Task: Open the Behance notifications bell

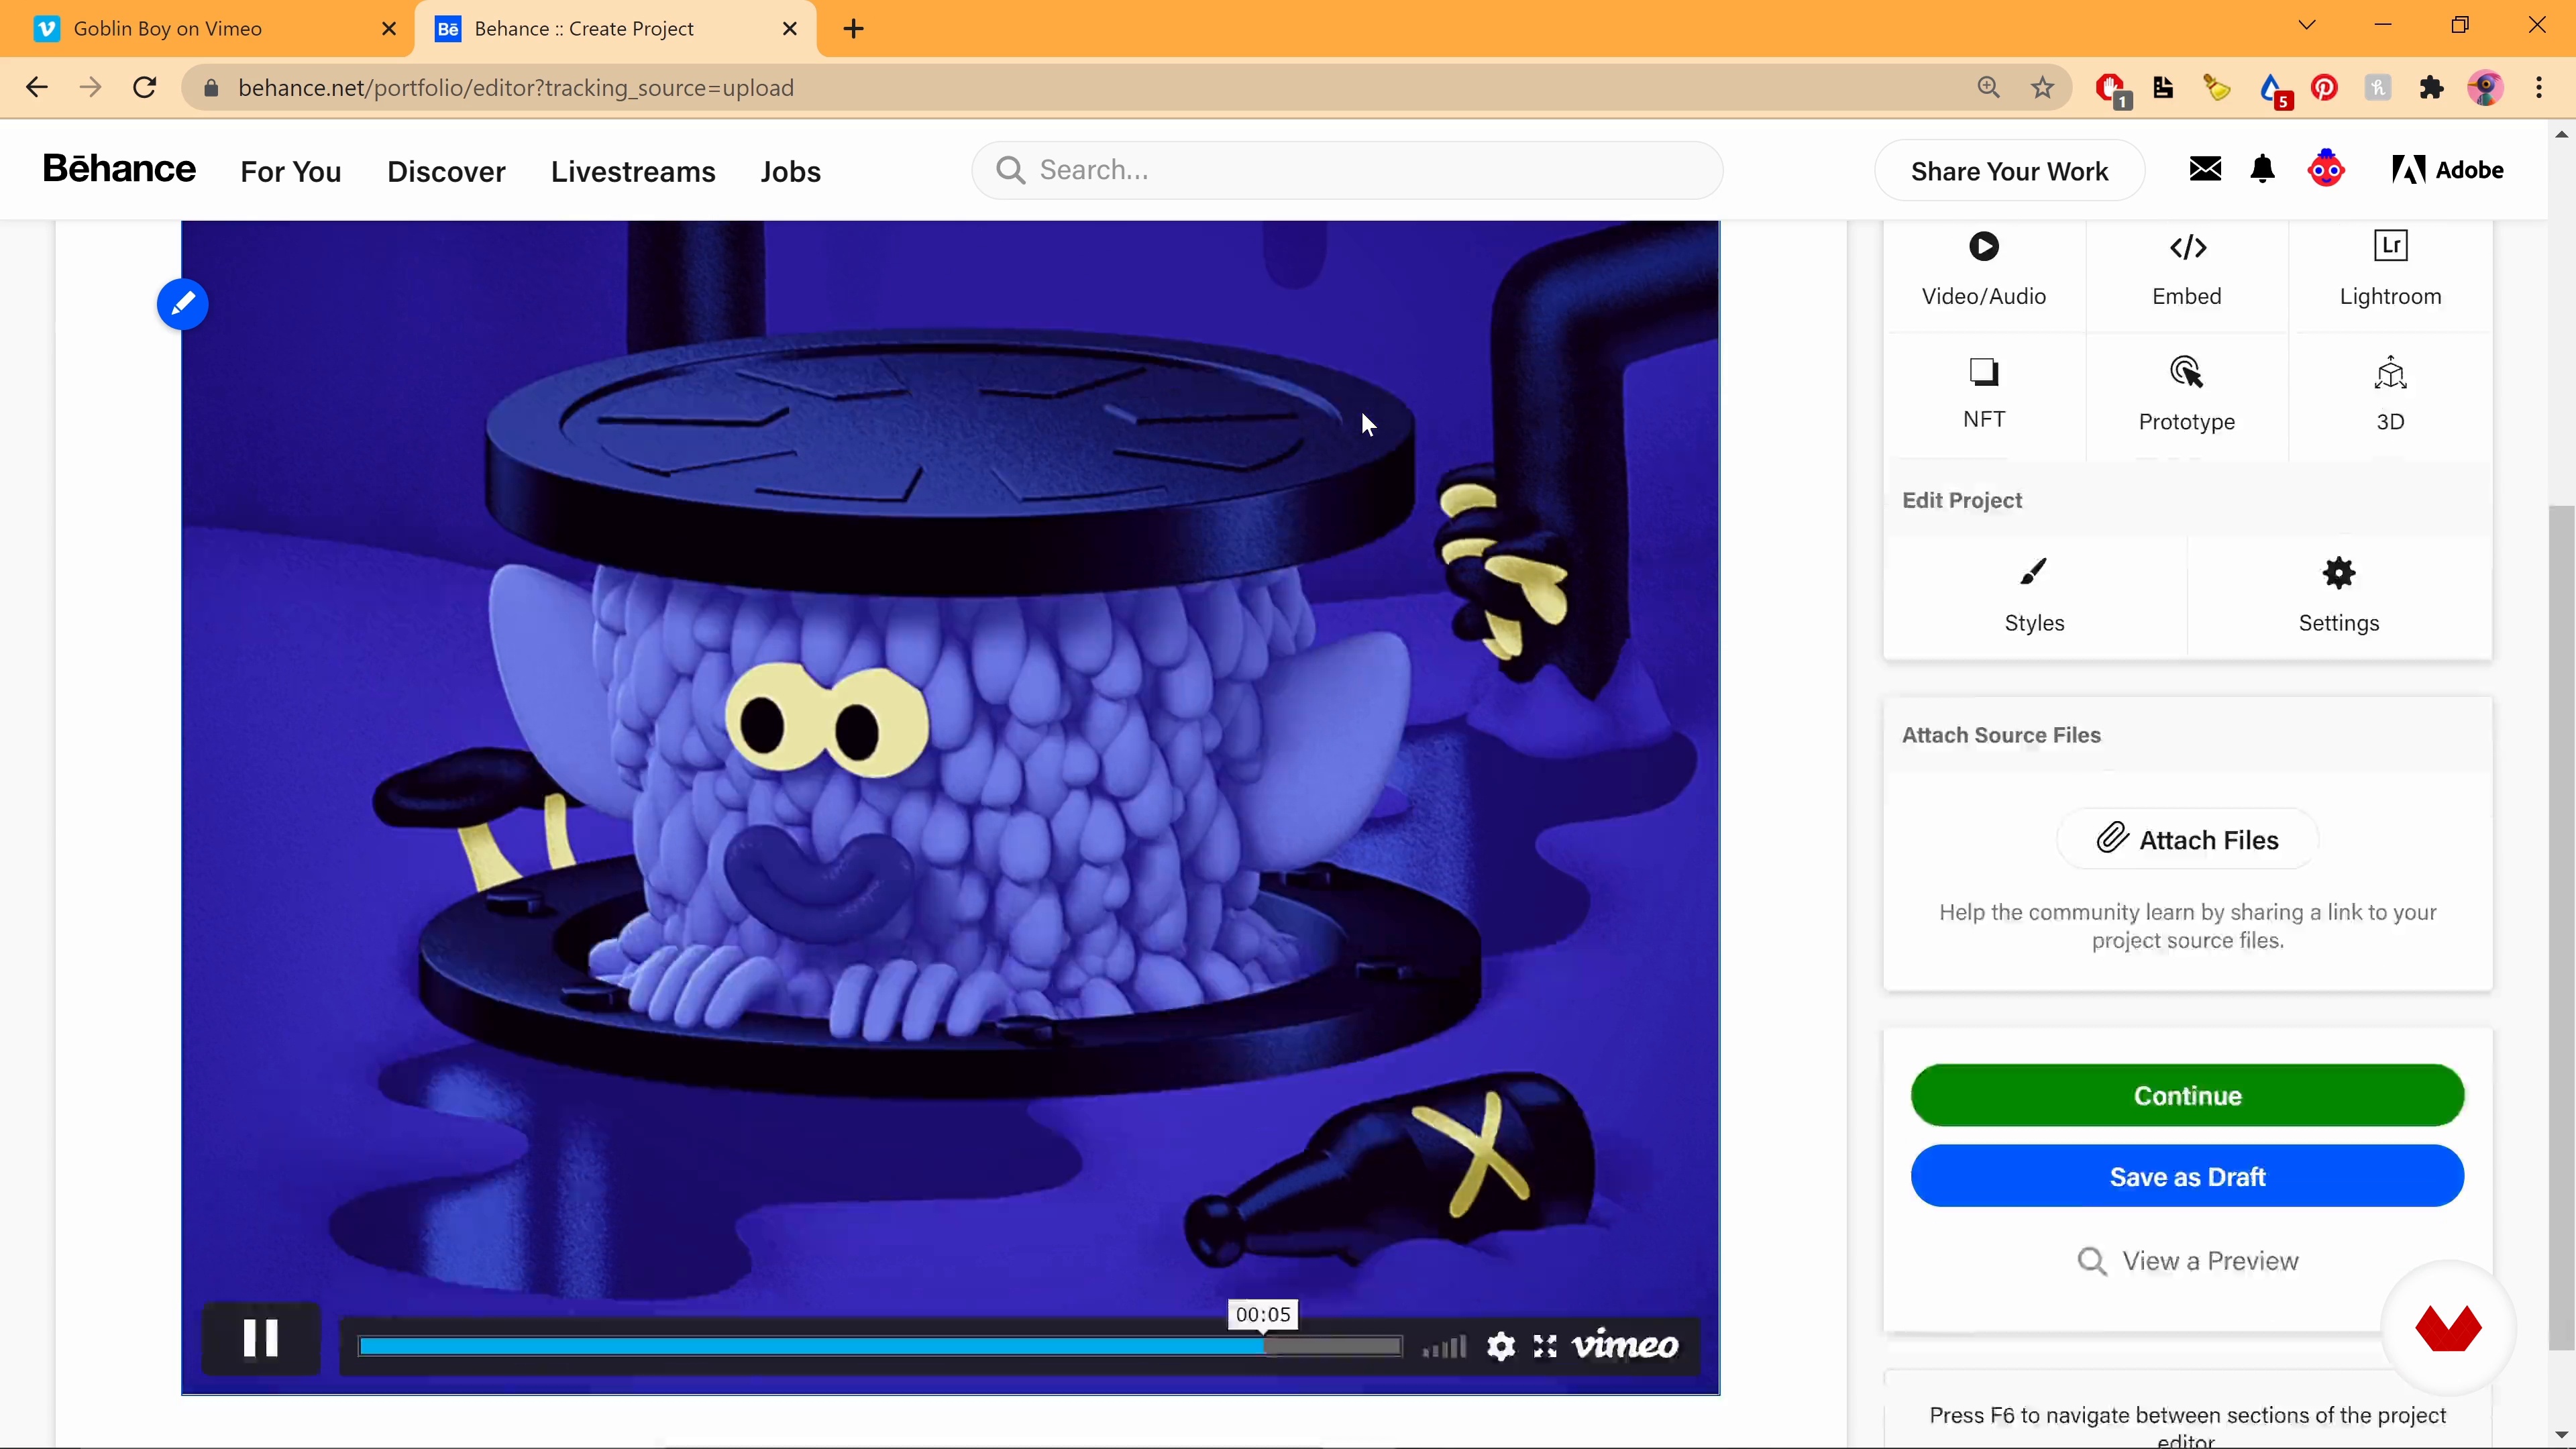Action: [2262, 170]
